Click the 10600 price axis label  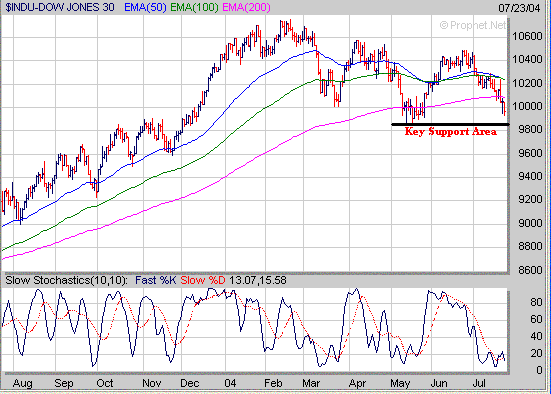point(527,36)
